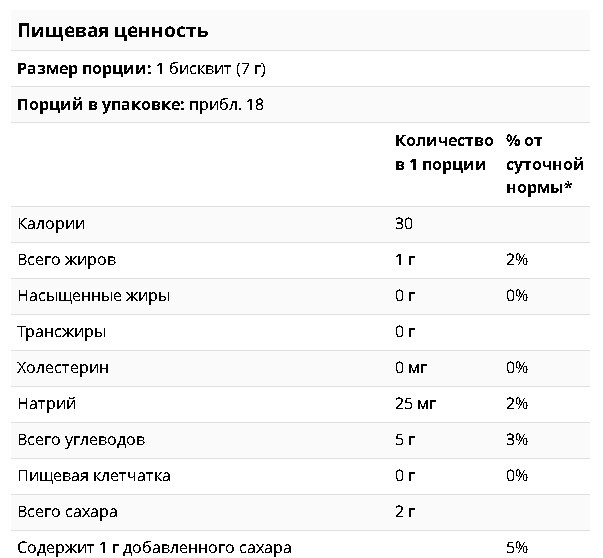Click the Количество в 1 порции header
The width and height of the screenshot is (603, 558).
click(444, 153)
